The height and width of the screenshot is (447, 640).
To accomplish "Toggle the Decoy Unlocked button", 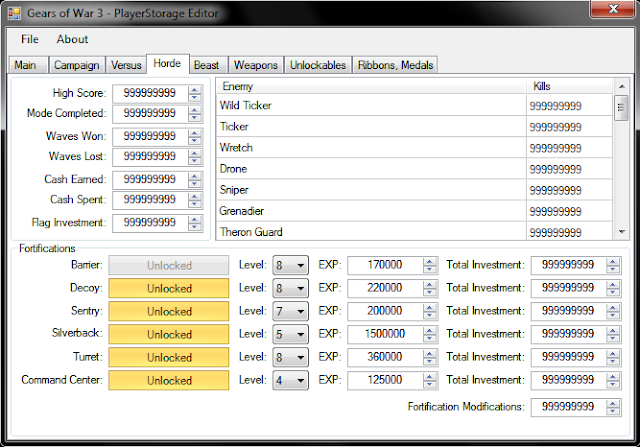I will tap(169, 288).
